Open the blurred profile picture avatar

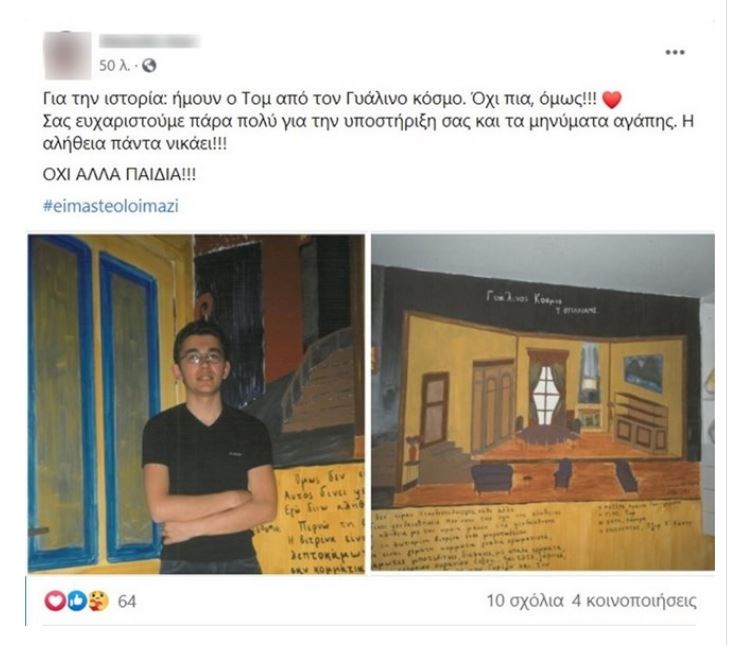67,55
